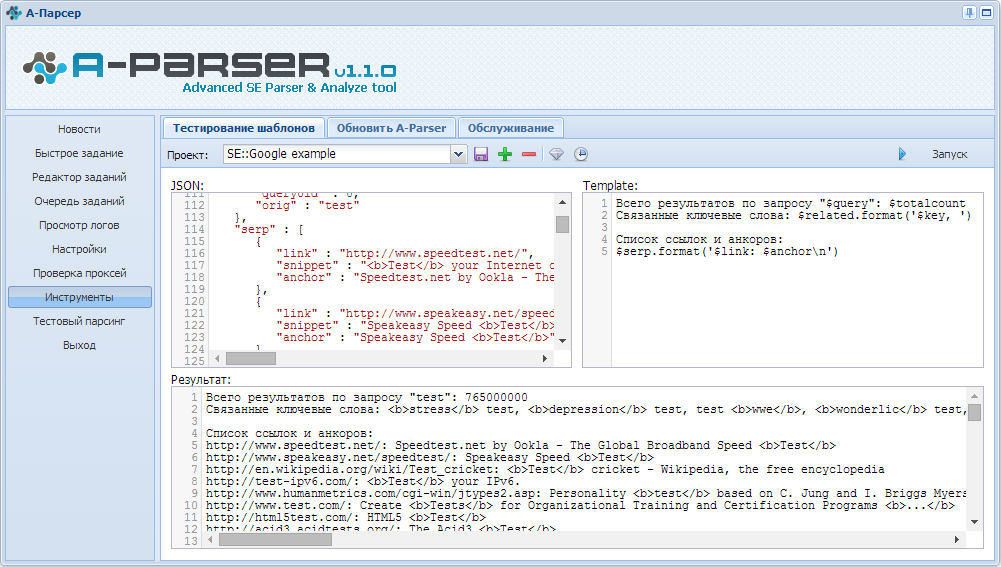Click the JSON horizontal scrollbar thumb
Viewport: 1001px width, 567px height.
[251, 359]
